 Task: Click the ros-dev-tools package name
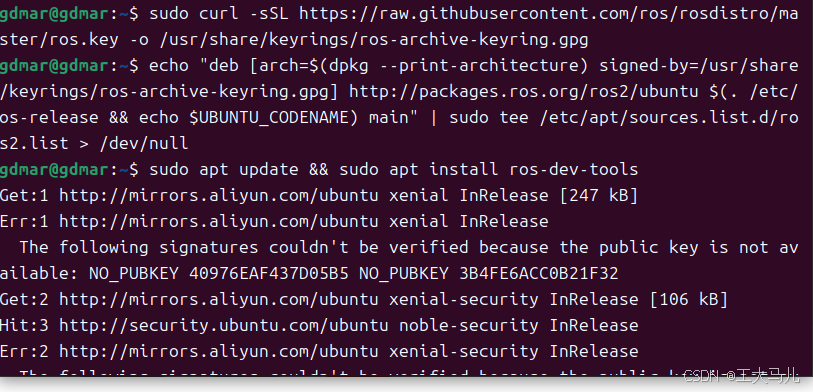pos(573,170)
